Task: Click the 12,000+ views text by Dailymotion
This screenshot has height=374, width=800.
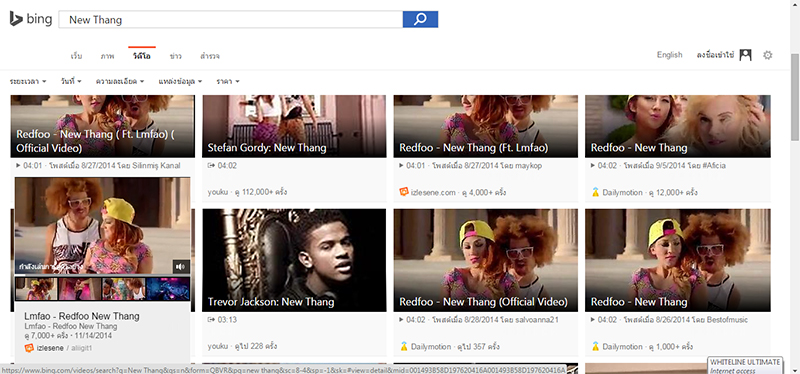Action: 672,192
